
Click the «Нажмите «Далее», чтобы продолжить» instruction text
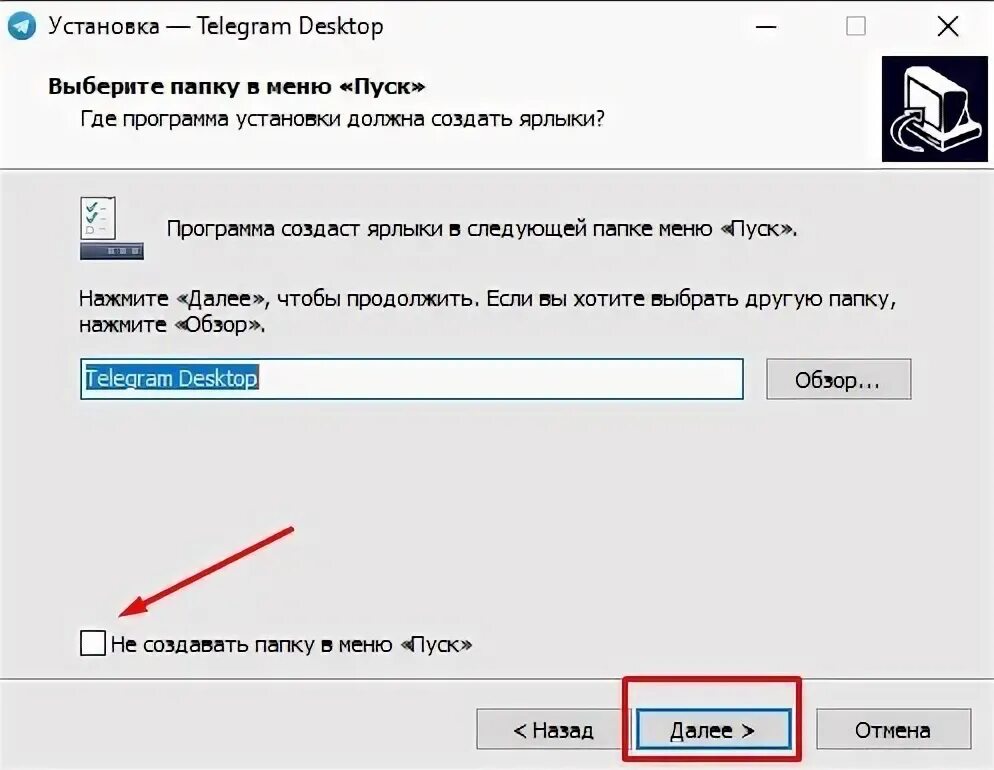point(487,311)
